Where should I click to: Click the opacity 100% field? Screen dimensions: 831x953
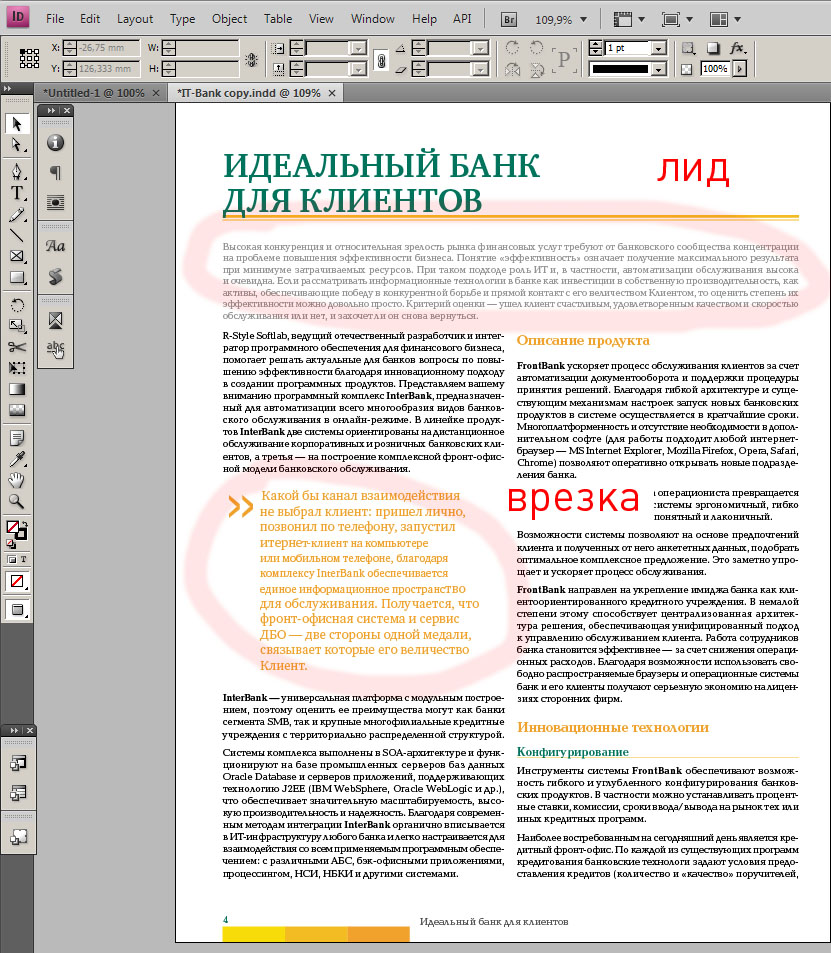coord(715,69)
